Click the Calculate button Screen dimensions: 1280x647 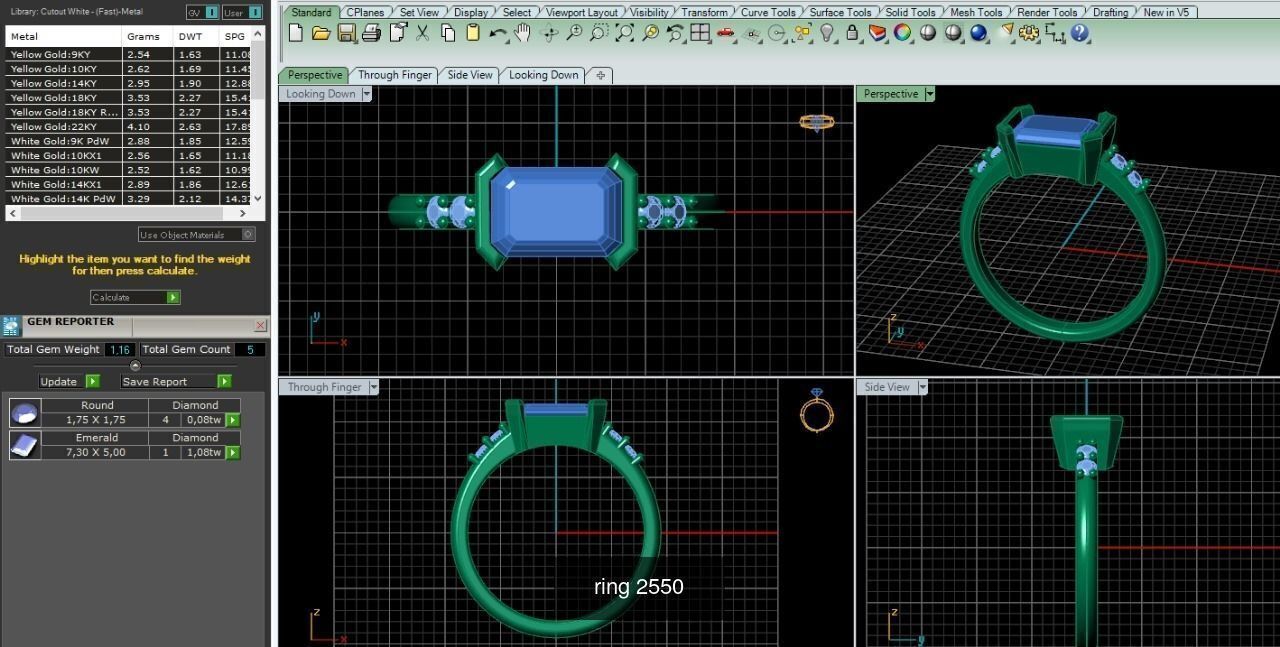click(x=135, y=297)
